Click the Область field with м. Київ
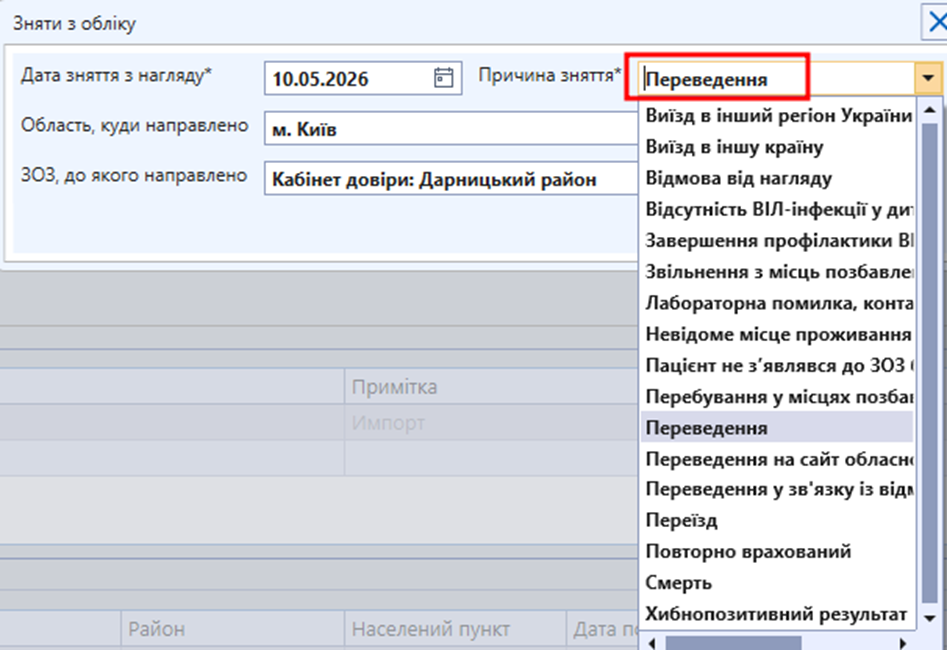947x650 pixels. click(x=451, y=129)
